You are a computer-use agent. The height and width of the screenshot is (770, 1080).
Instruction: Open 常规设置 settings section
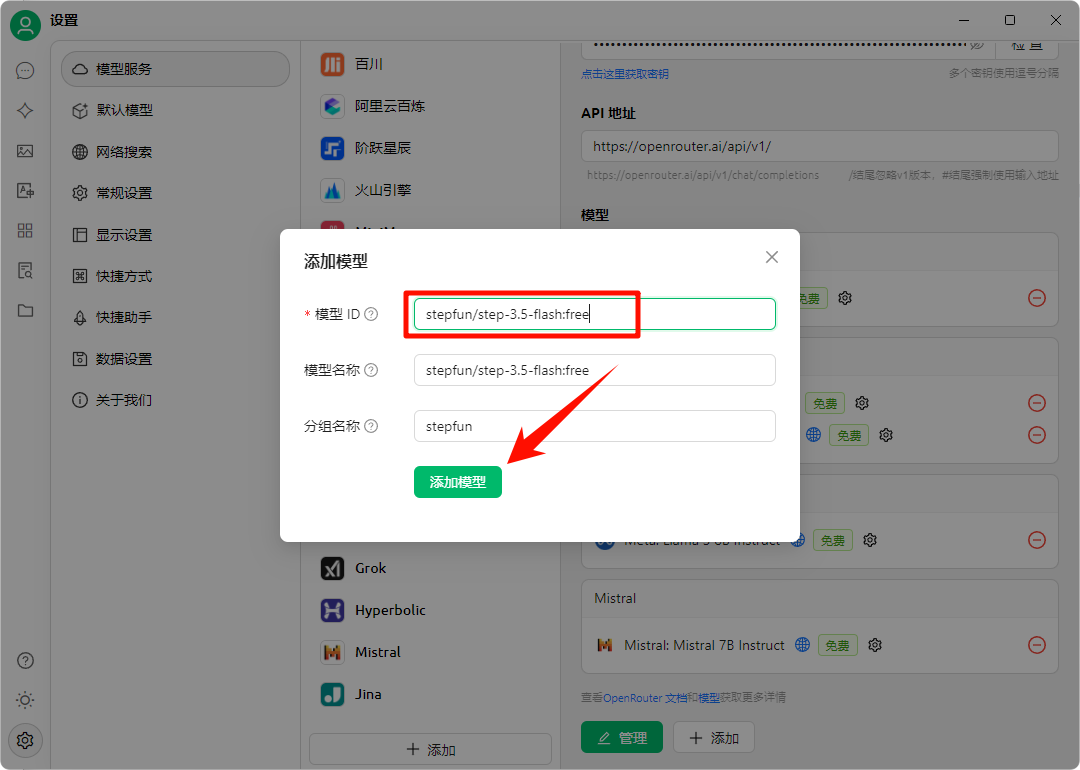coord(175,193)
